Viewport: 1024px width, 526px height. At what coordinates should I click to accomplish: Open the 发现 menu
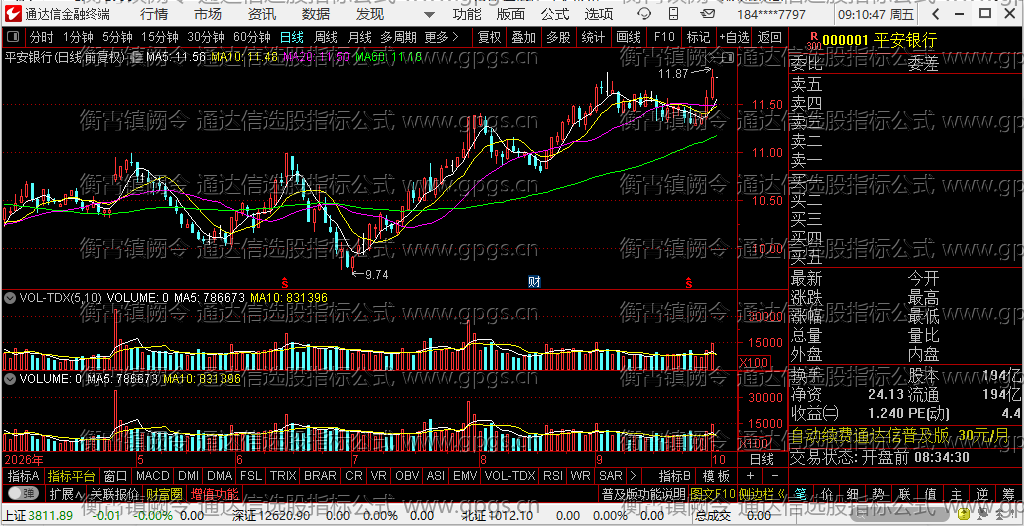pyautogui.click(x=370, y=14)
